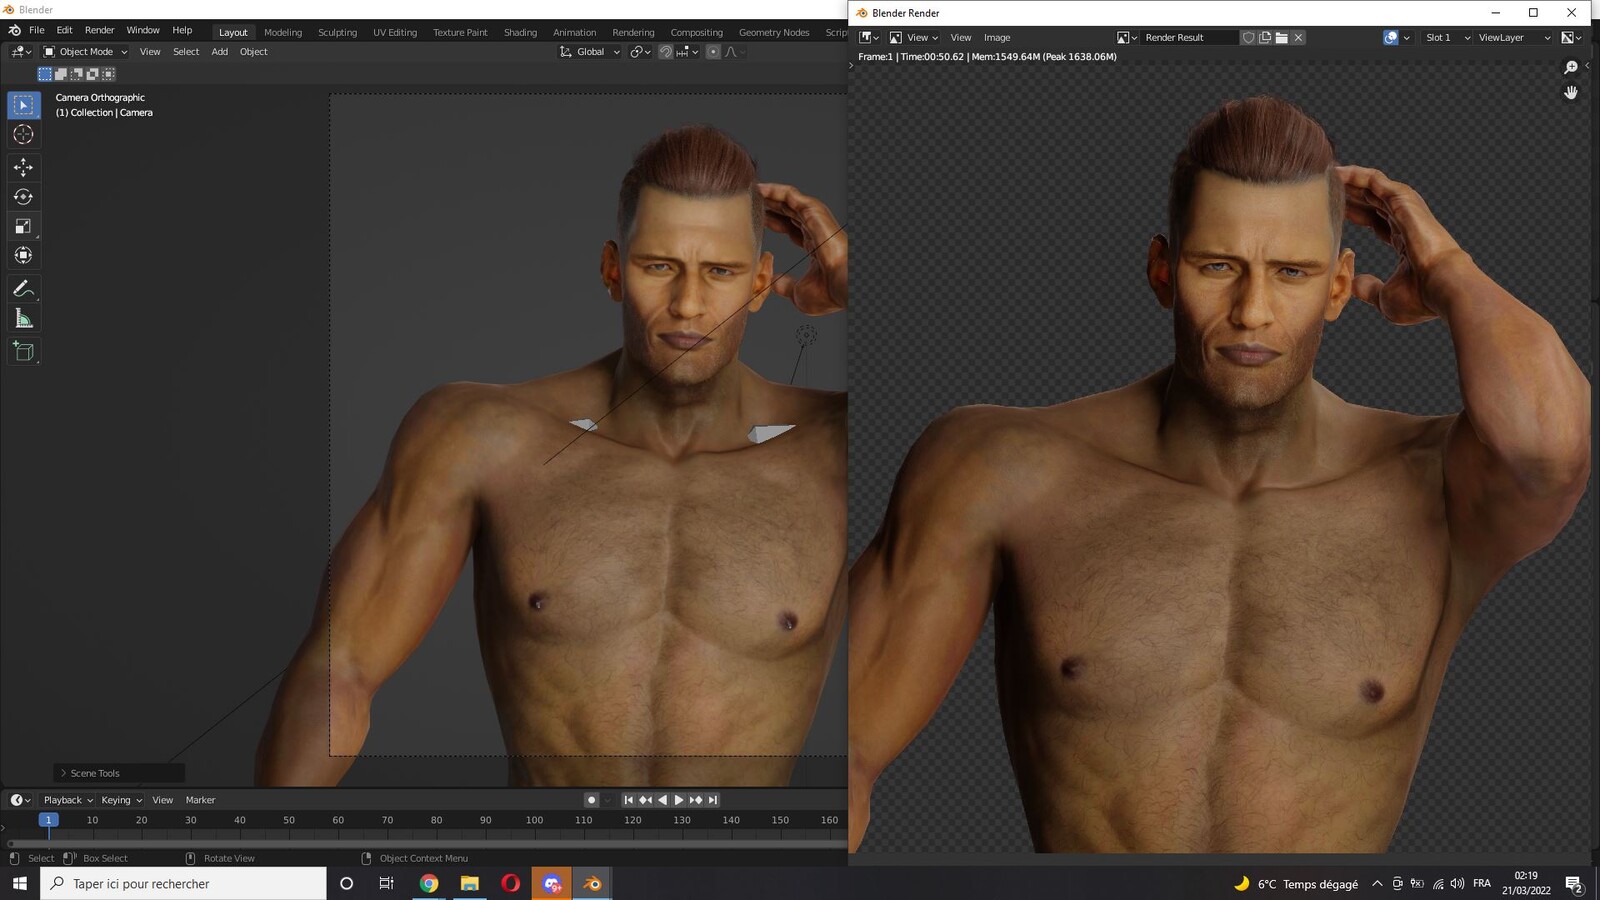Select the Scale tool

(23, 226)
